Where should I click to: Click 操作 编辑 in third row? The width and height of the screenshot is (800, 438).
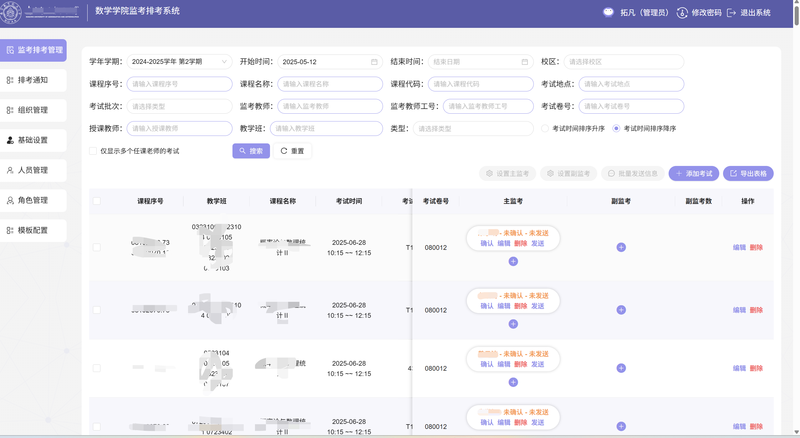[x=739, y=369]
